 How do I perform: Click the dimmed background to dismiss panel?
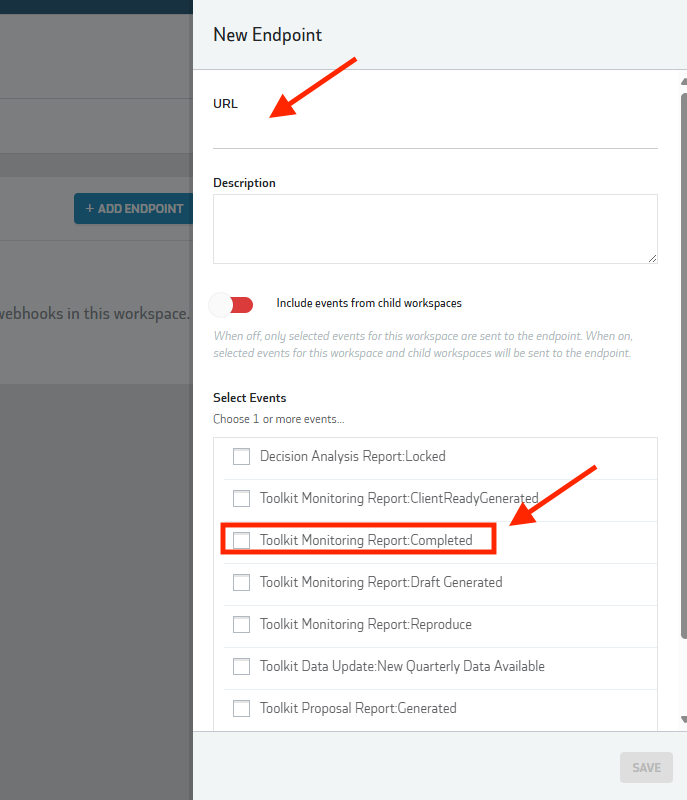[x=95, y=550]
